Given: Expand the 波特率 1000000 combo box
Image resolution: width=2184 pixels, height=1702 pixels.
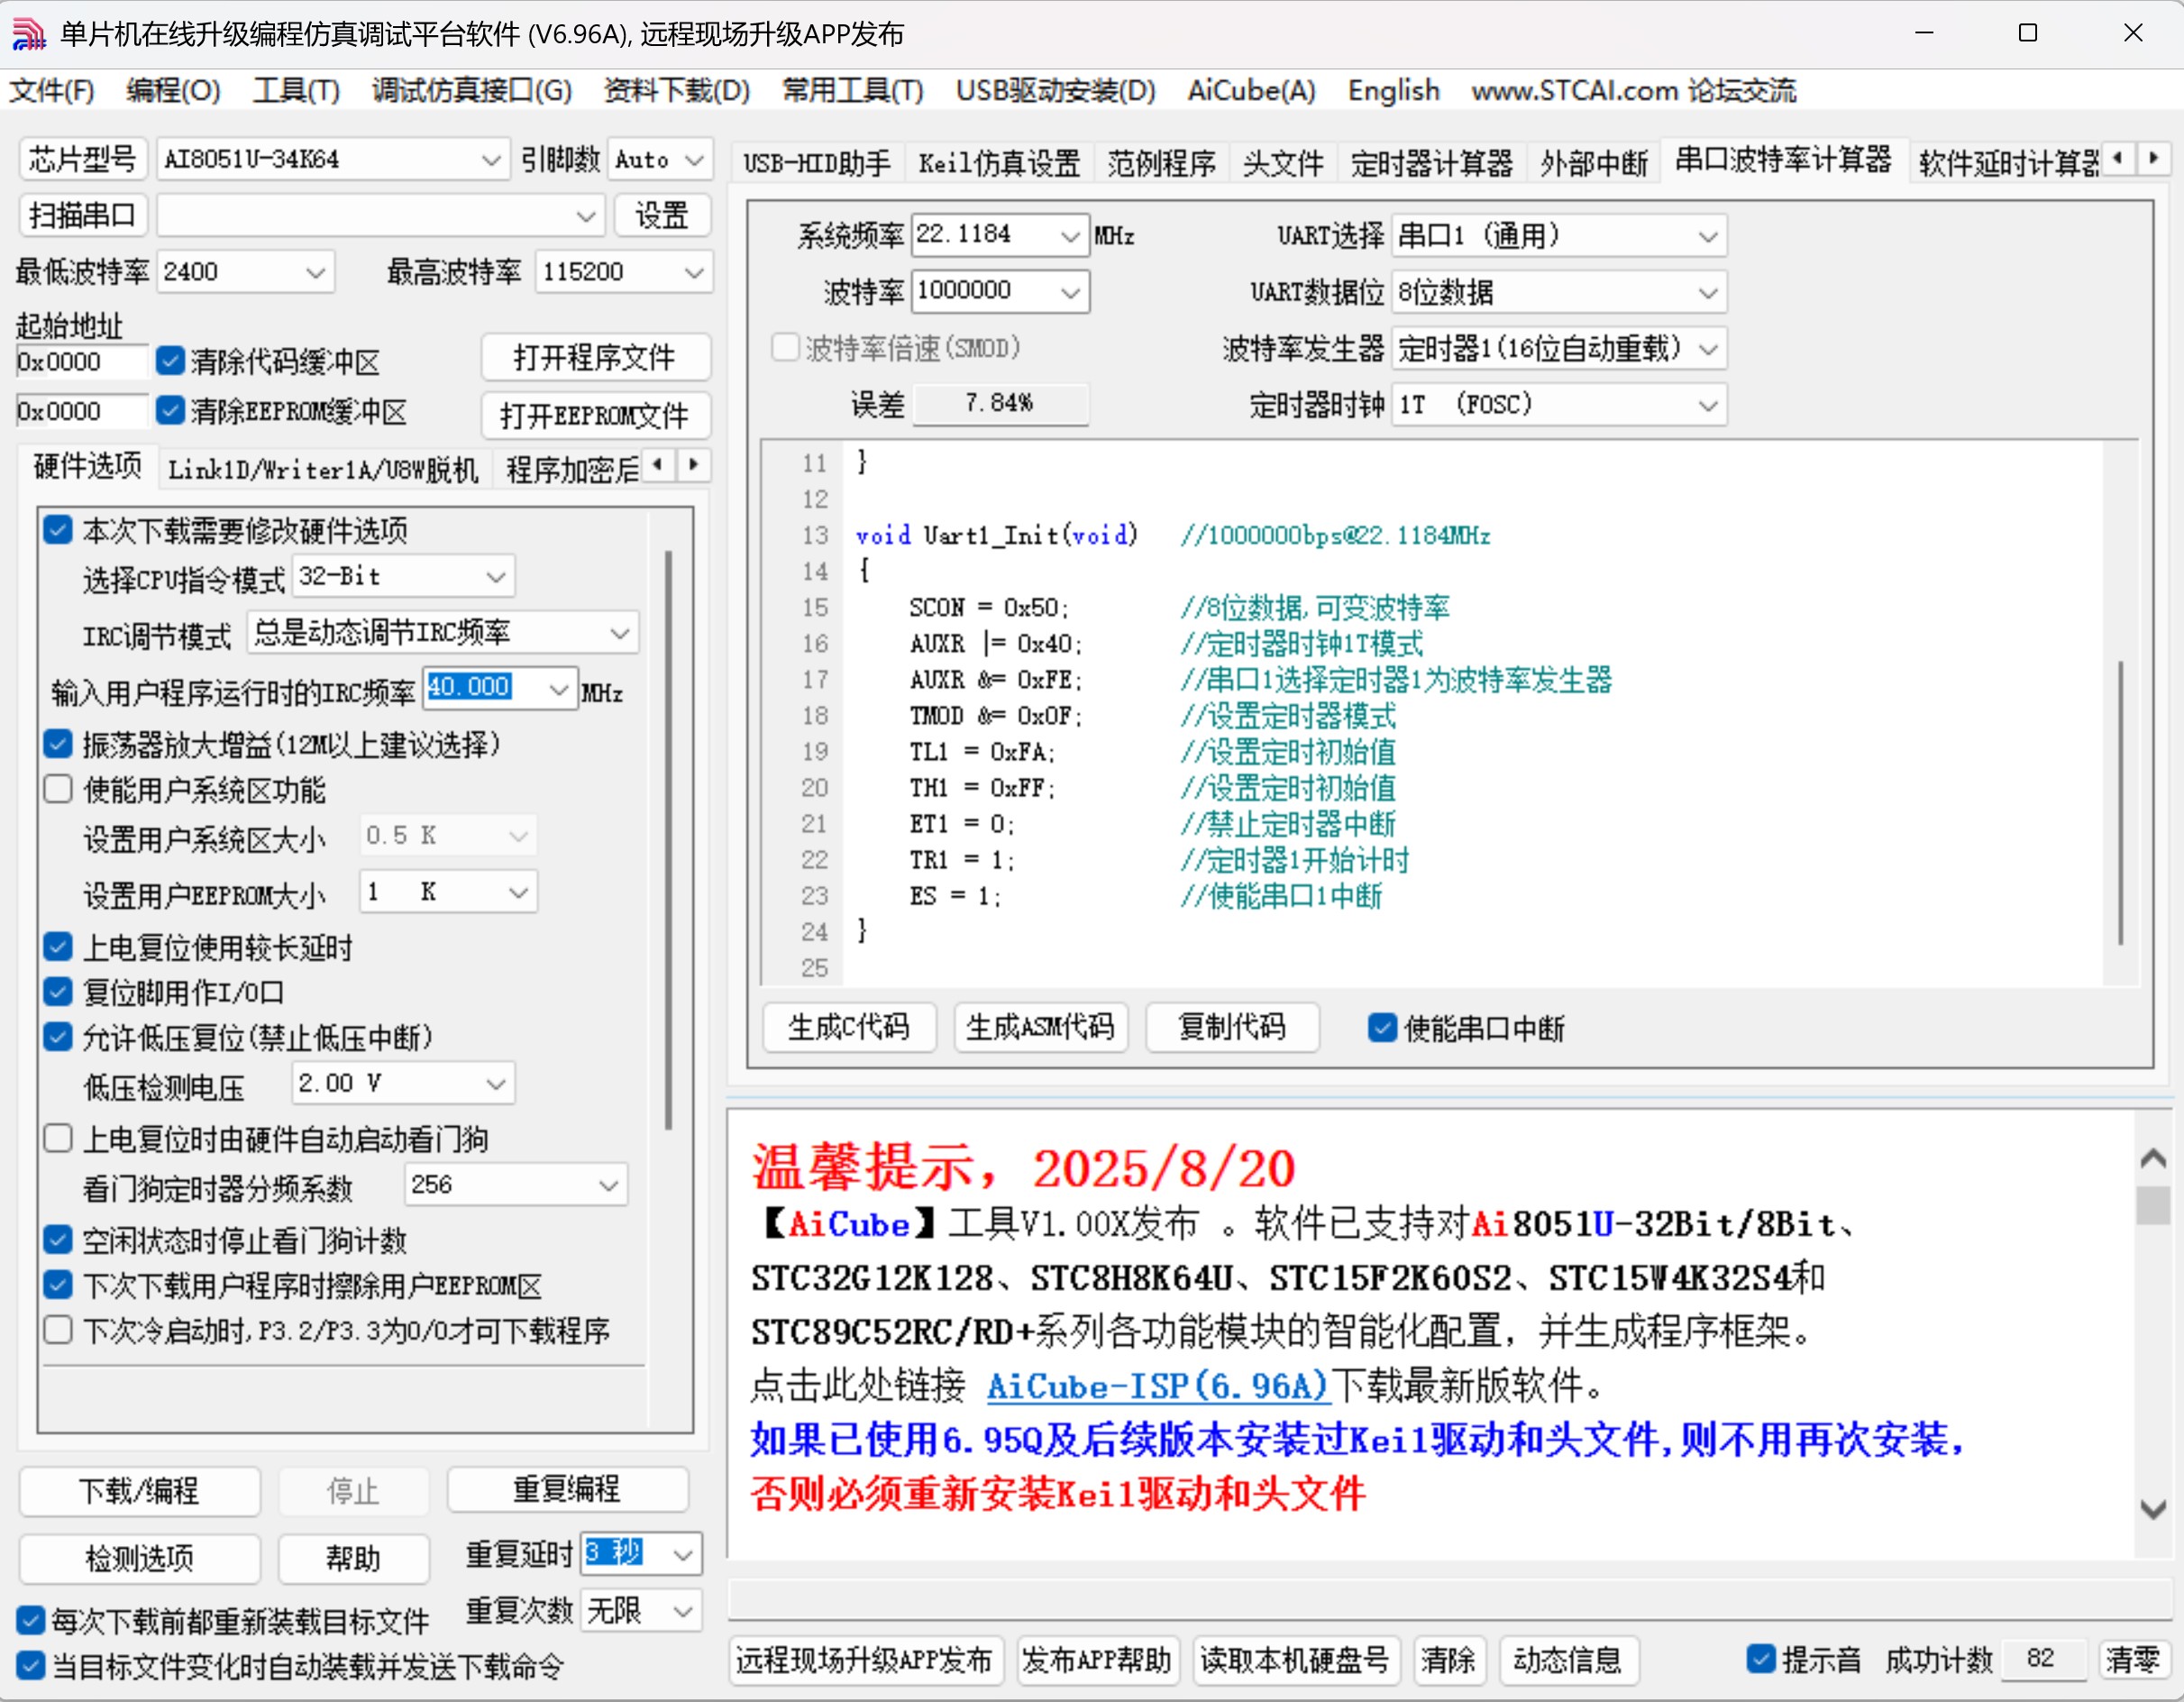Looking at the screenshot, I should point(1069,292).
